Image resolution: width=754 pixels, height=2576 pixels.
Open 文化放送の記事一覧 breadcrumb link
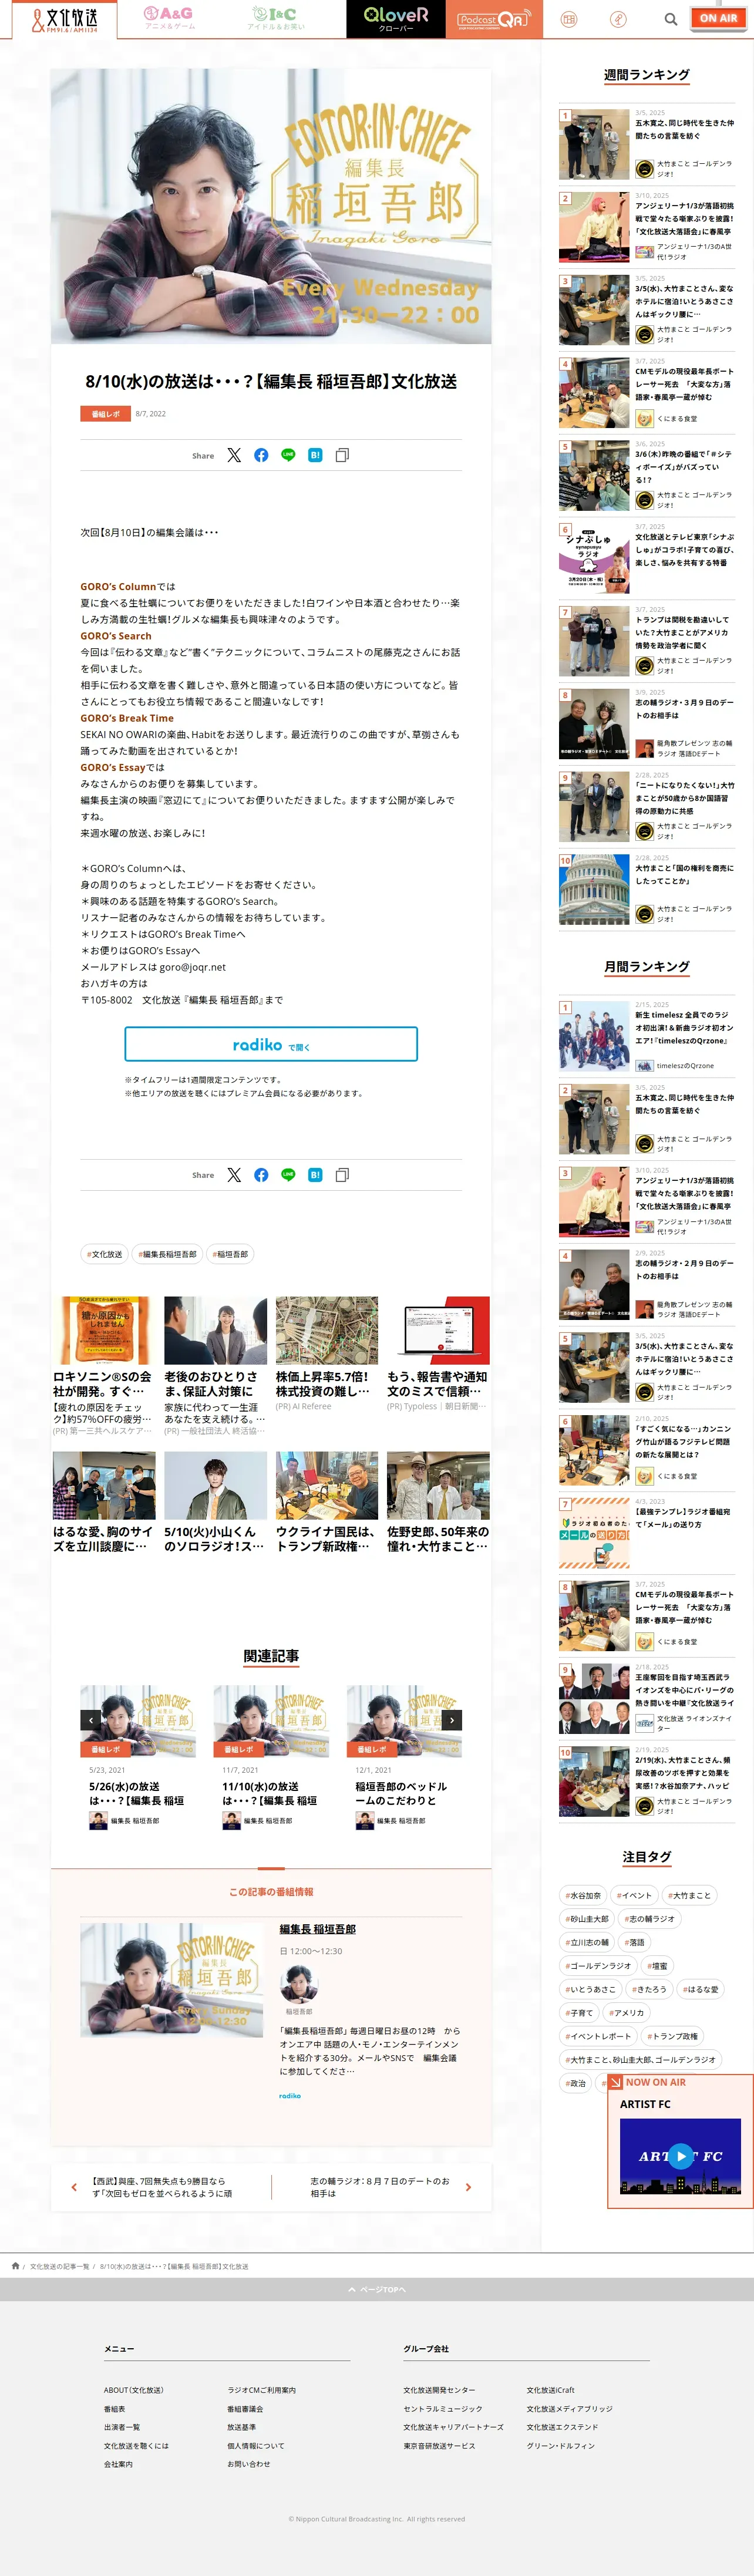(x=59, y=2266)
